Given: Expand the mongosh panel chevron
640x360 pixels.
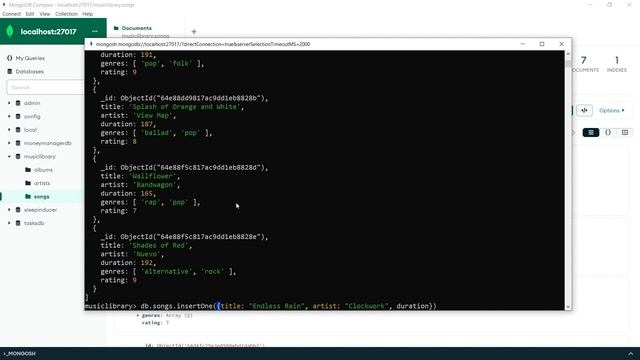Looking at the screenshot, I should 631,353.
